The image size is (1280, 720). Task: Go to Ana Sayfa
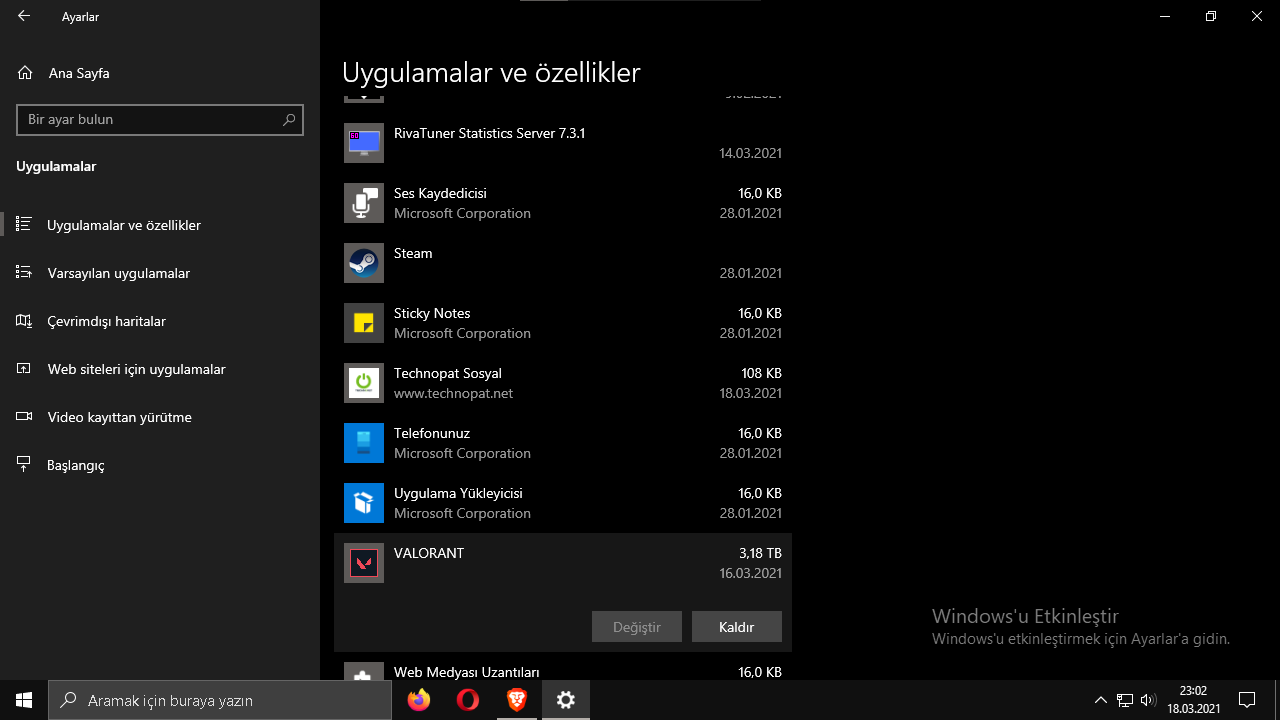click(x=160, y=73)
